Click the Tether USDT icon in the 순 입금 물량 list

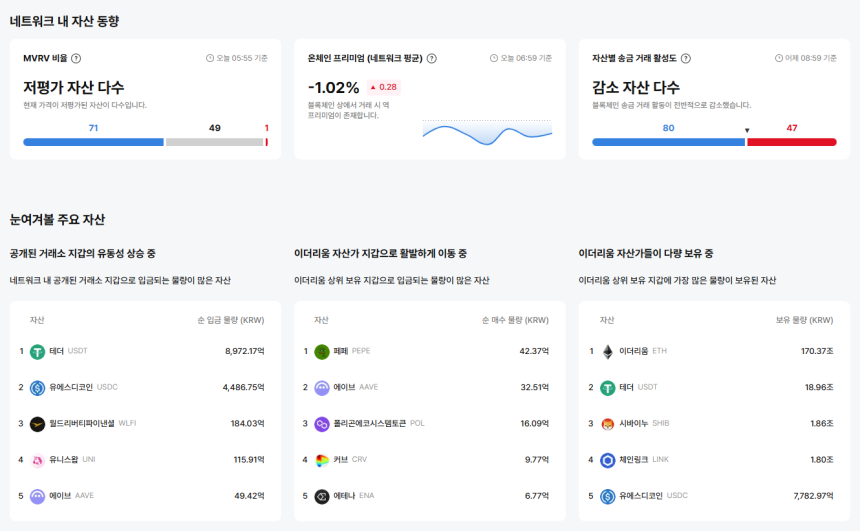click(x=37, y=352)
